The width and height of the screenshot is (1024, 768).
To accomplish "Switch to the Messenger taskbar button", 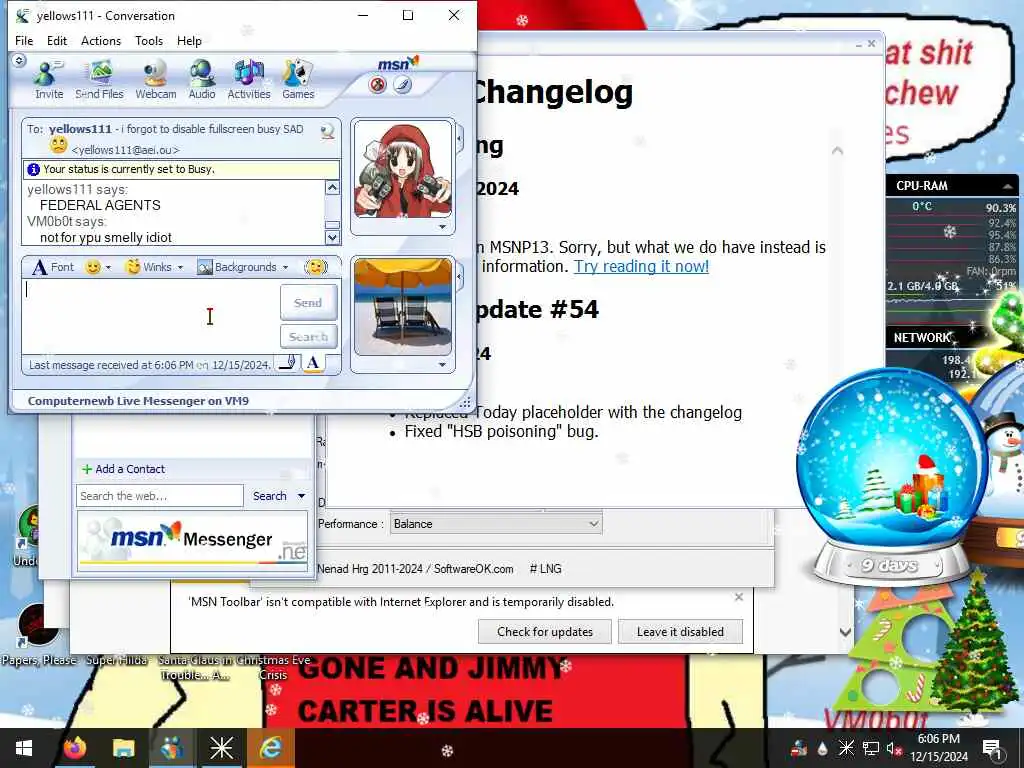I will (172, 748).
